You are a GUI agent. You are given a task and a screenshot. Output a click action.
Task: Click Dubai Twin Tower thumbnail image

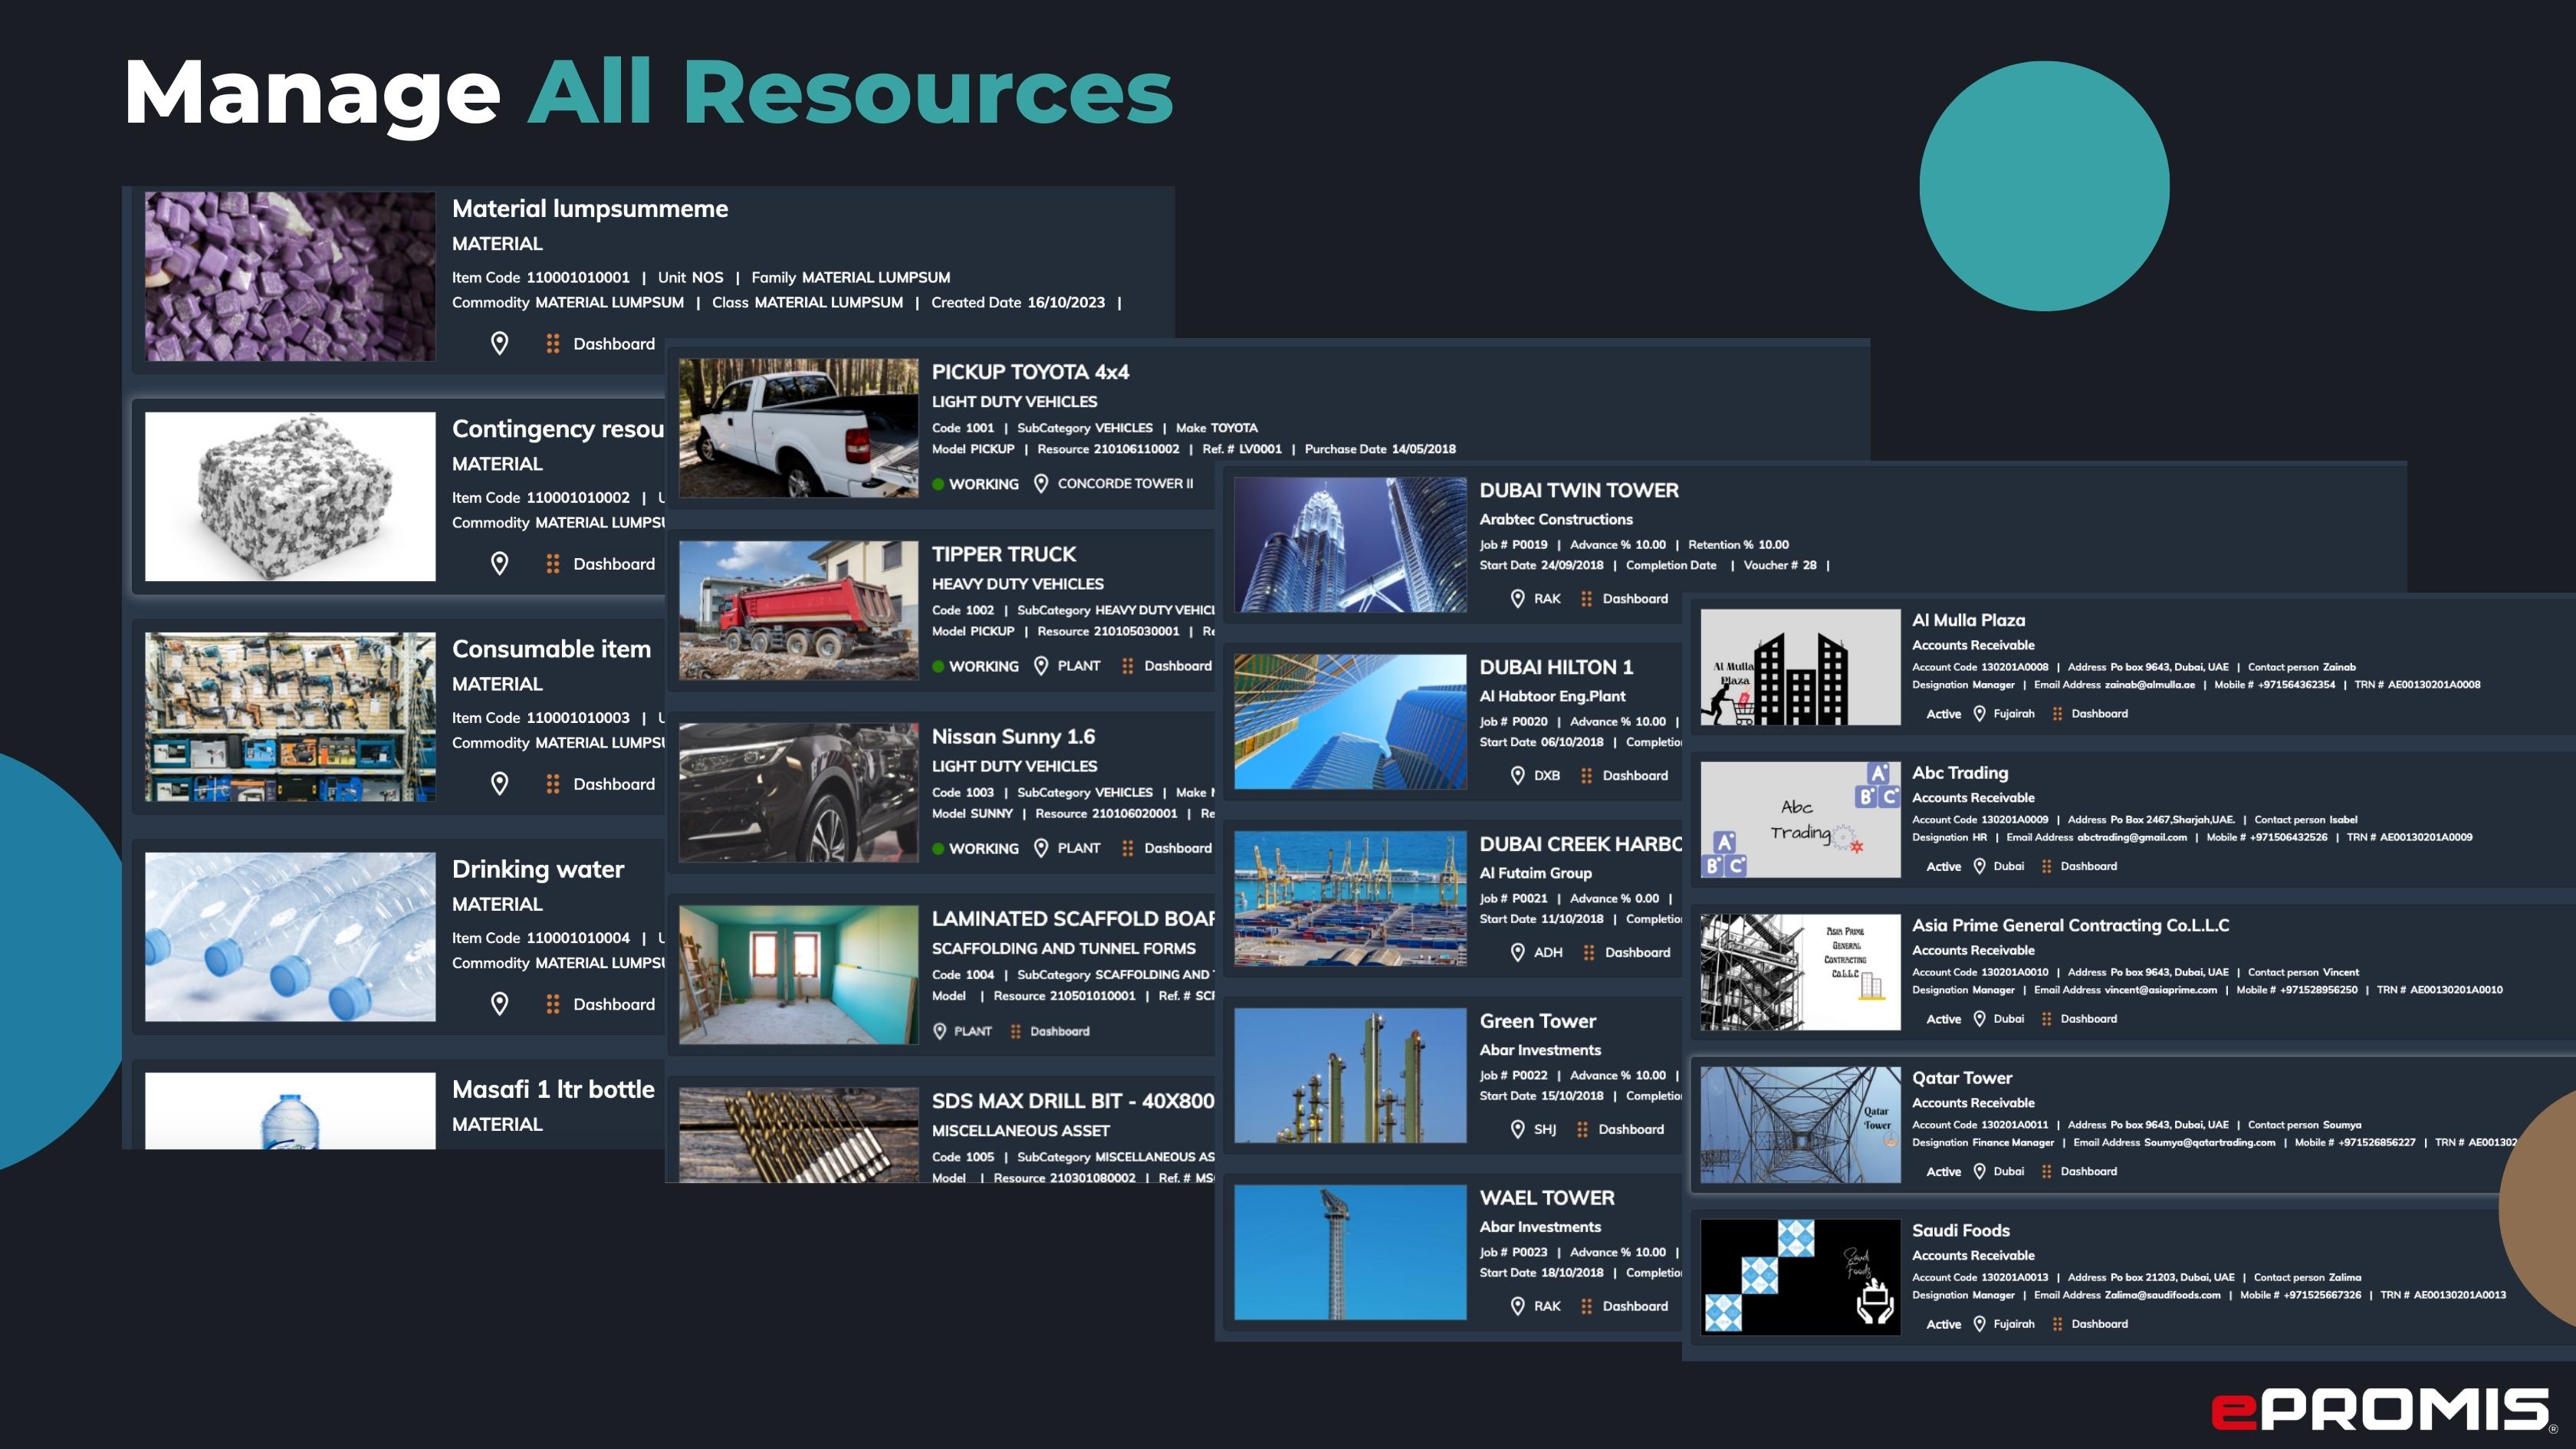[x=1350, y=545]
